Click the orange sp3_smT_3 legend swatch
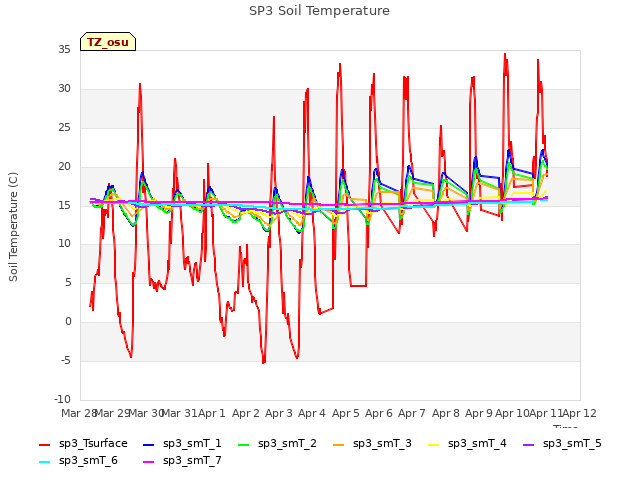This screenshot has width=640, height=480. [x=339, y=444]
